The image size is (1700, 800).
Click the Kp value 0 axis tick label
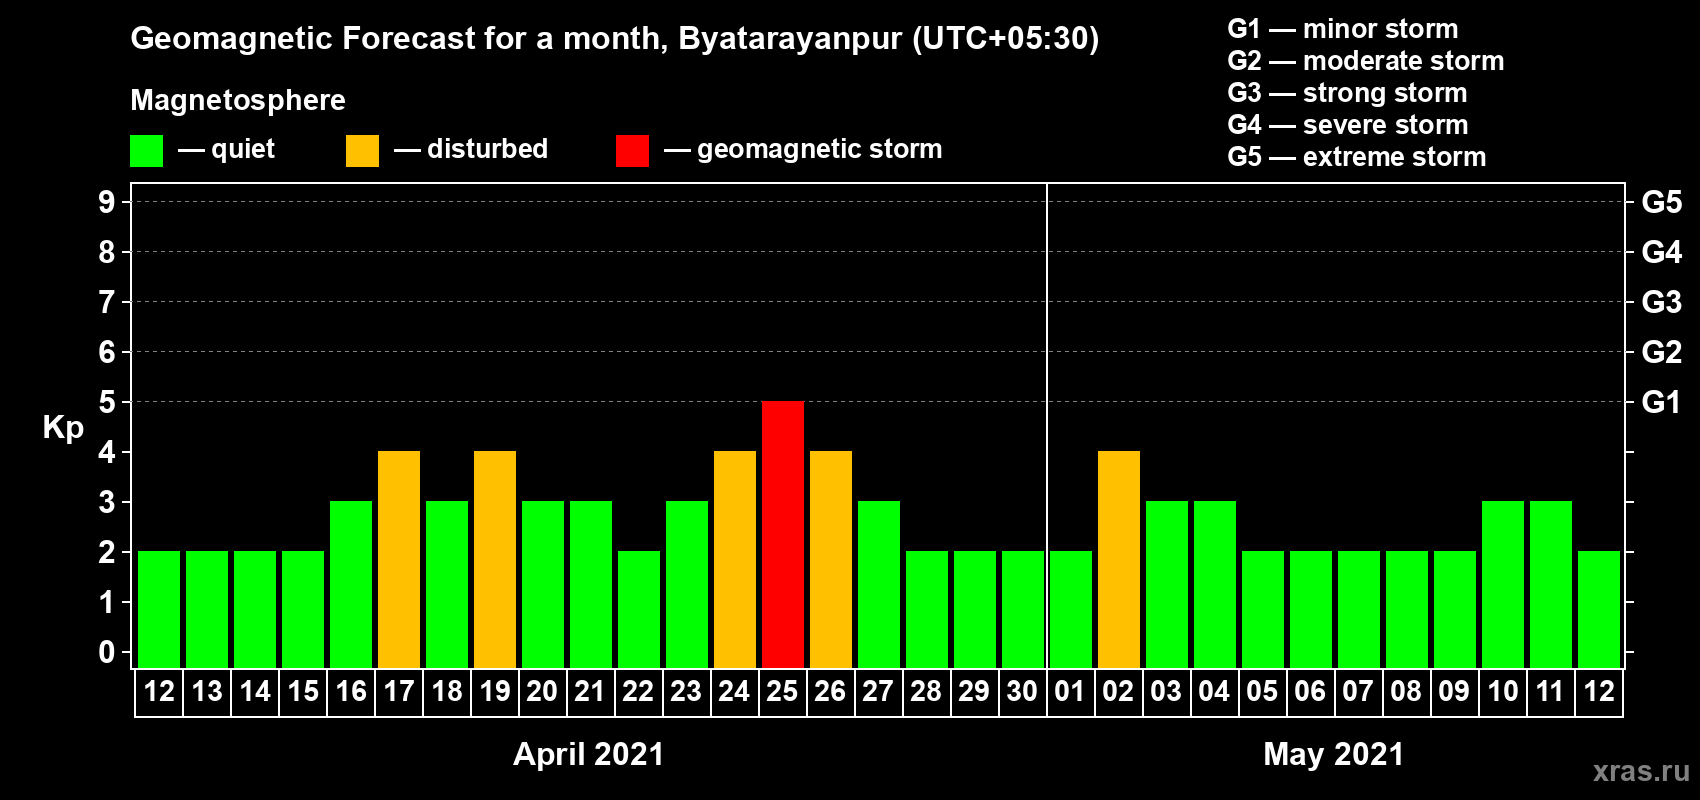pyautogui.click(x=107, y=652)
